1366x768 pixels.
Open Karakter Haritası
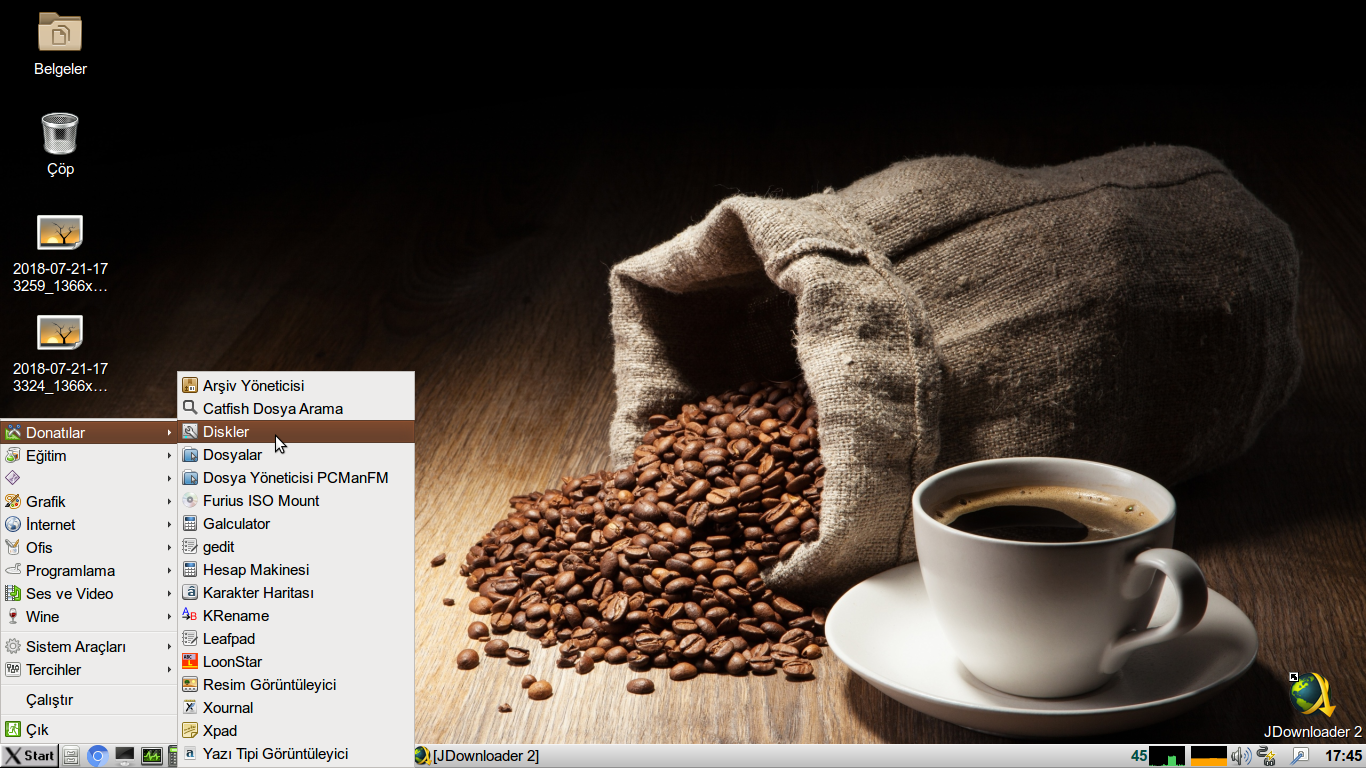(x=296, y=593)
